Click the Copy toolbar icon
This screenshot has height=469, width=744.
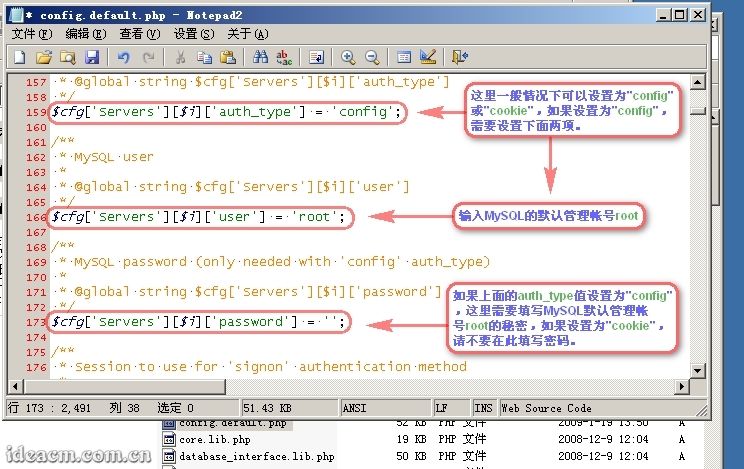click(204, 57)
